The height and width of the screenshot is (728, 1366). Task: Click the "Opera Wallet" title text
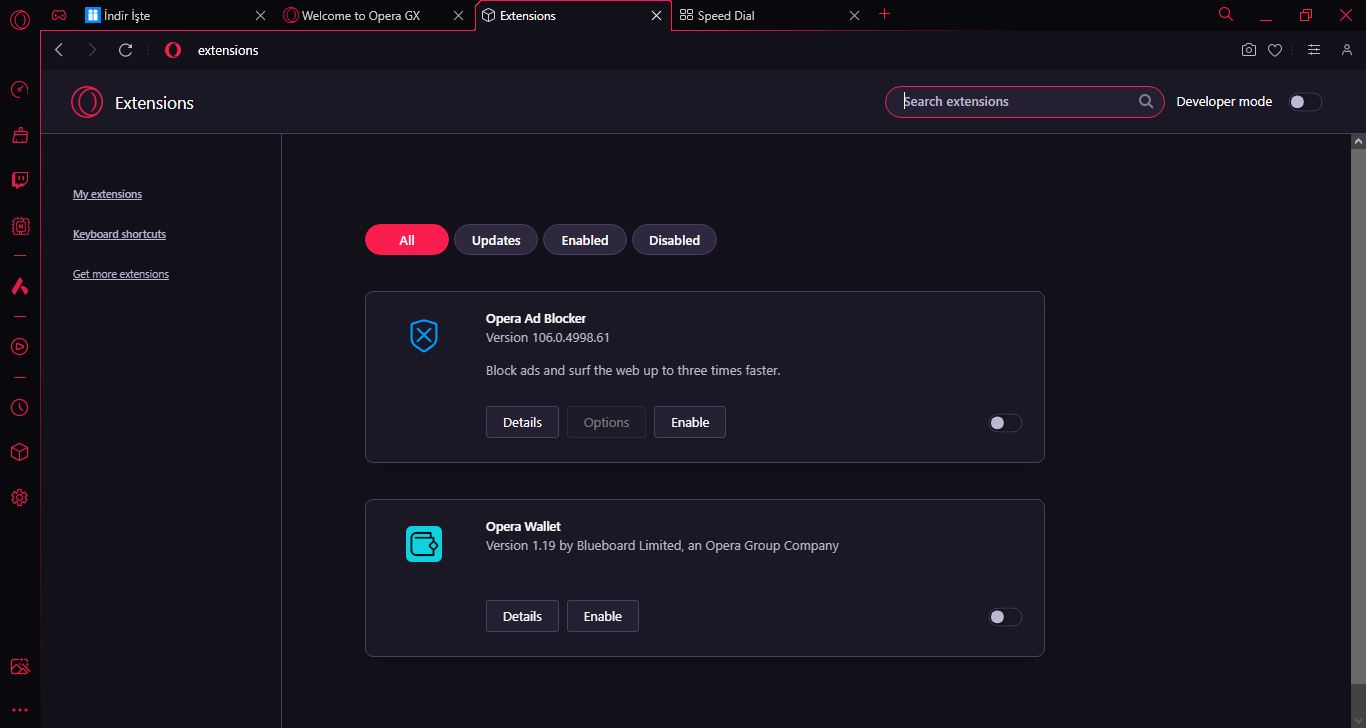click(x=523, y=526)
